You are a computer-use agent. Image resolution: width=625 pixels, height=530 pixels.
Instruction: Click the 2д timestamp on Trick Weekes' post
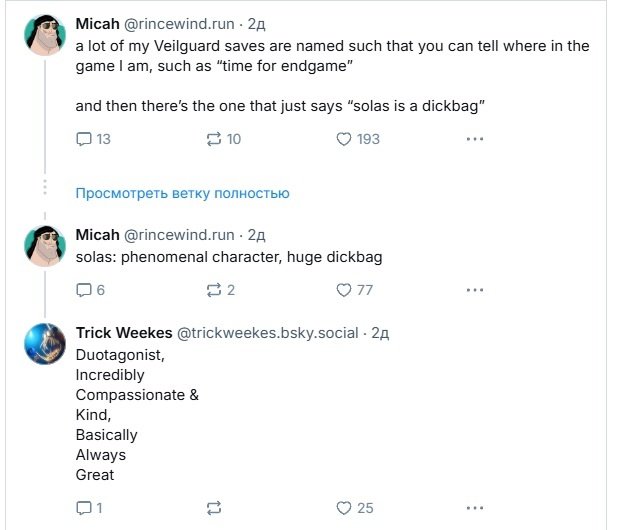point(380,333)
